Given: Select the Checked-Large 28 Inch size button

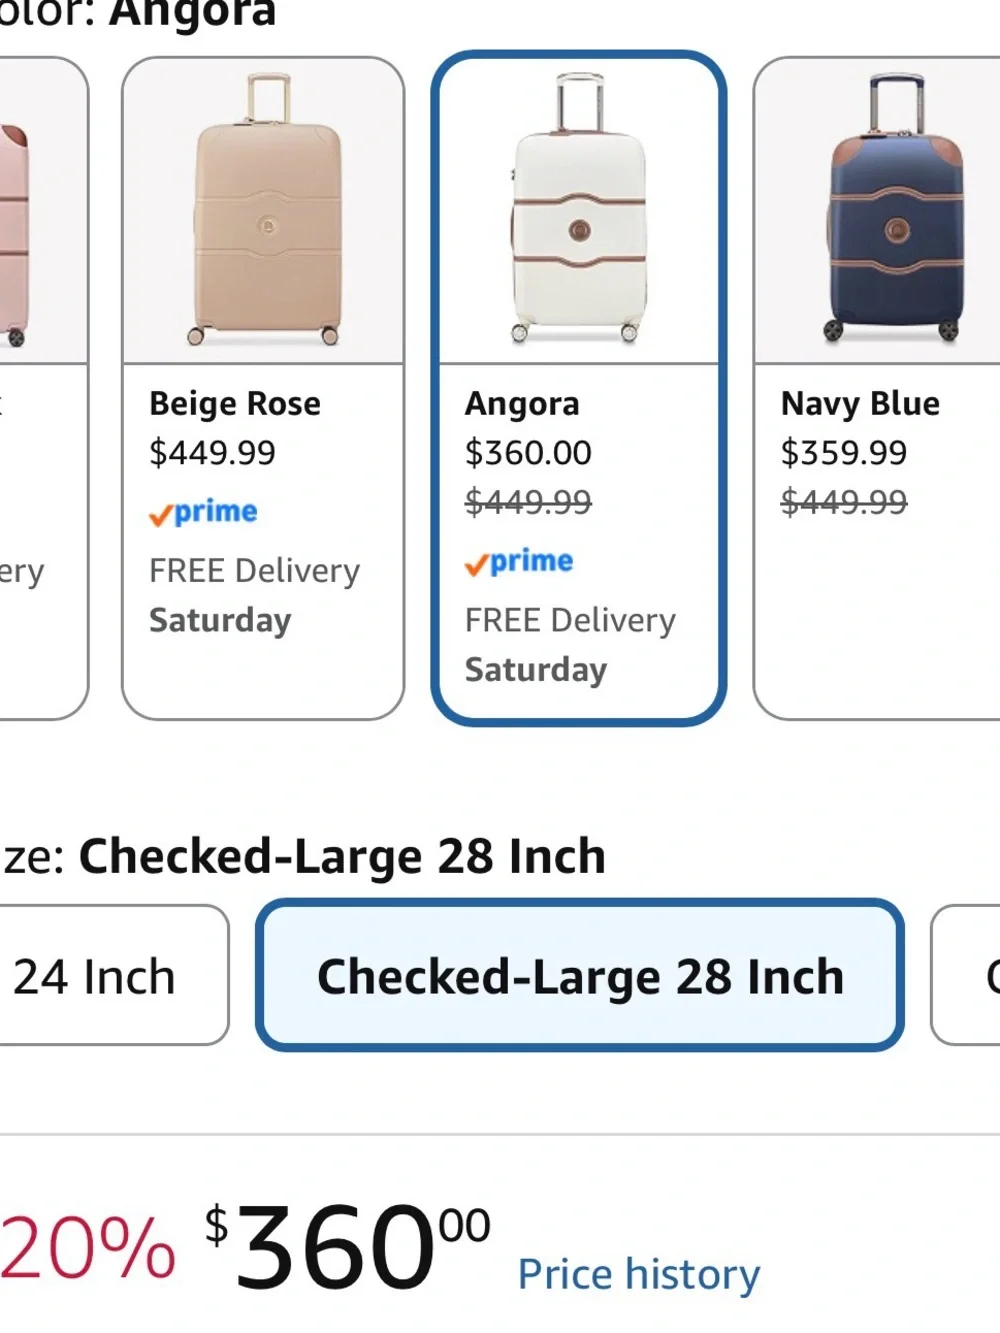Looking at the screenshot, I should pyautogui.click(x=580, y=975).
